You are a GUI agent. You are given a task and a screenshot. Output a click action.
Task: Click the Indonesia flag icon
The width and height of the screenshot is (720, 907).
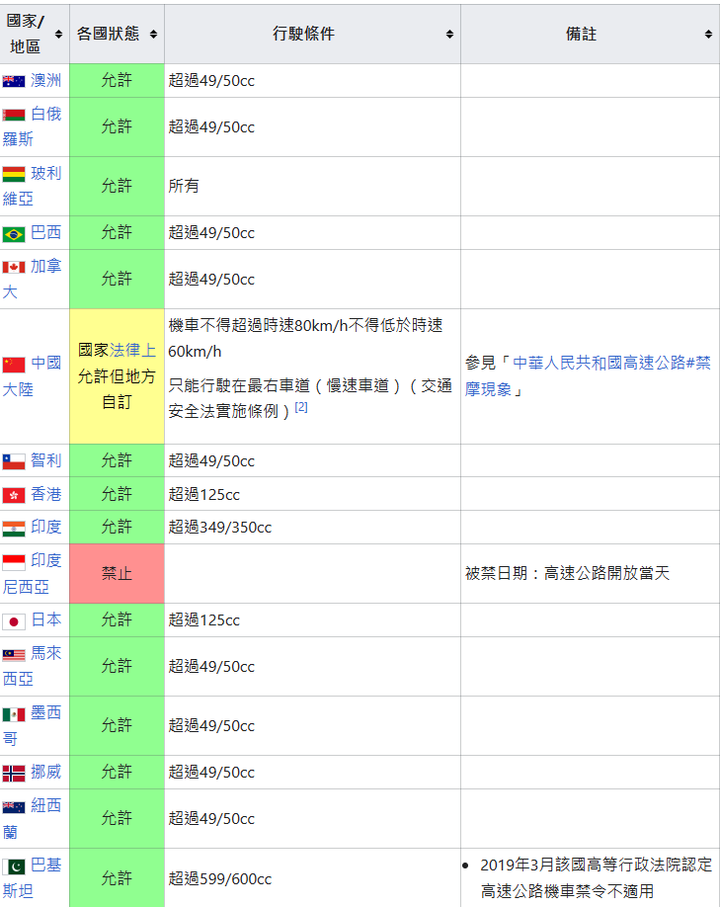pos(14,562)
